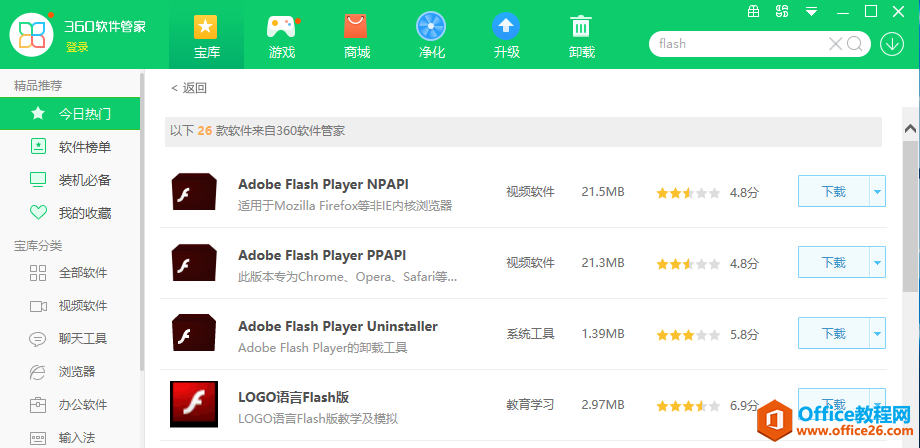Click the results list vertical scrollbar
The image size is (920, 448).
coord(911,216)
